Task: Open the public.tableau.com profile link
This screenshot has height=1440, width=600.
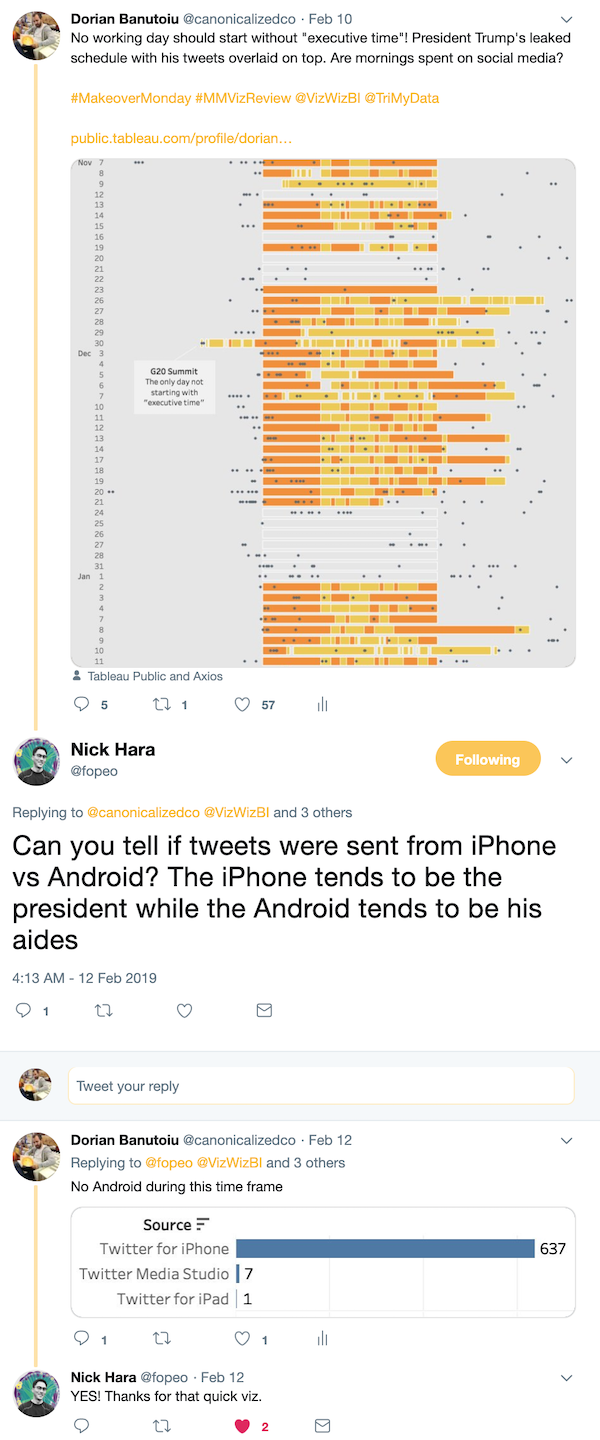Action: pos(181,138)
